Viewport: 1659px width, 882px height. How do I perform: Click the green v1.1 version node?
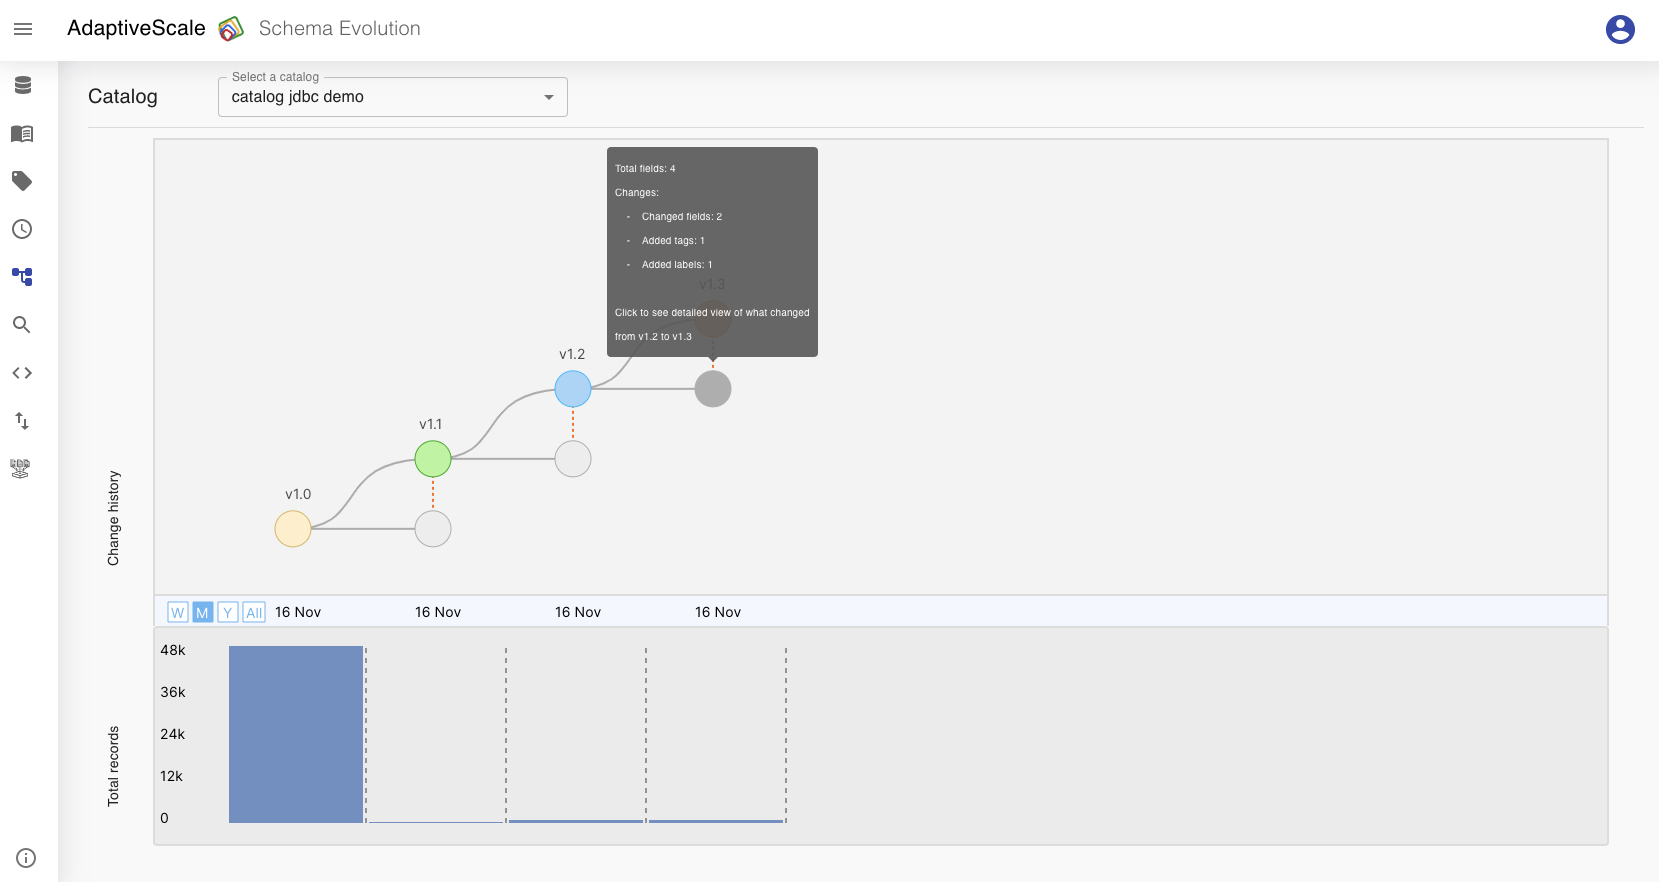[433, 459]
